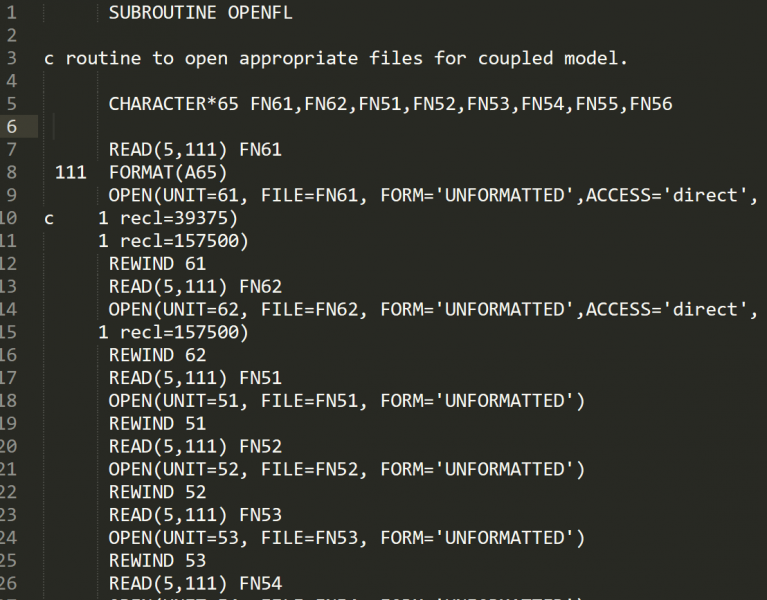Place cursor on SUBROUTINE OPENFL text
767x600 pixels.
pyautogui.click(x=200, y=13)
